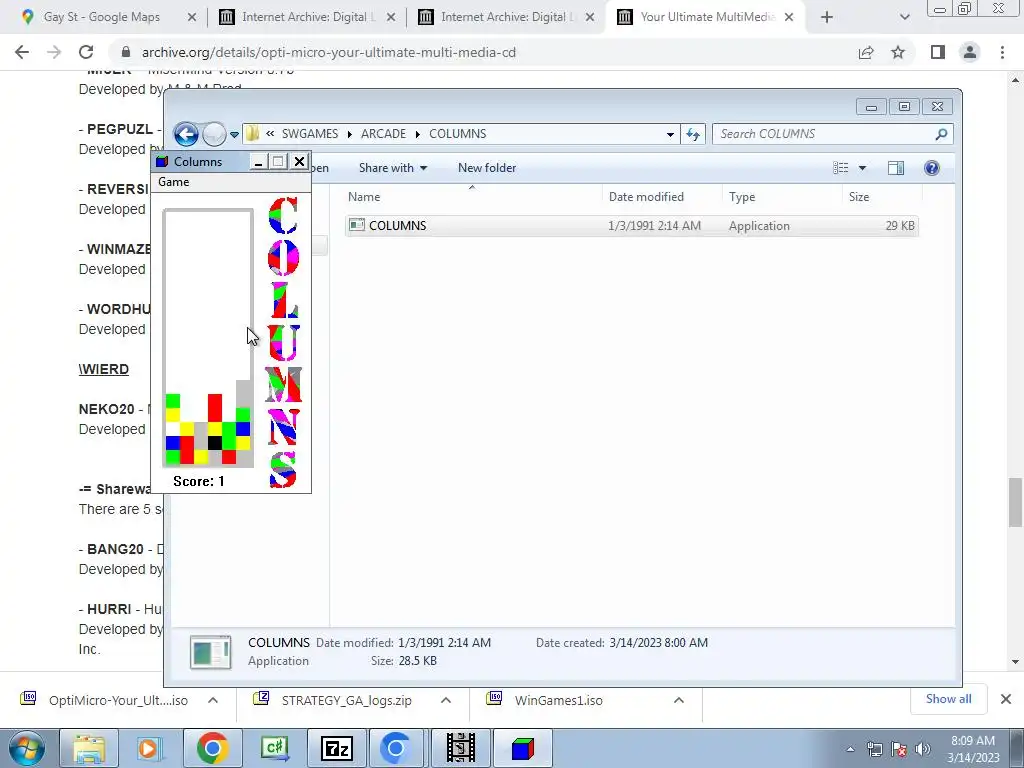This screenshot has width=1024, height=768.
Task: Sort files by Name column header
Action: click(x=472, y=197)
